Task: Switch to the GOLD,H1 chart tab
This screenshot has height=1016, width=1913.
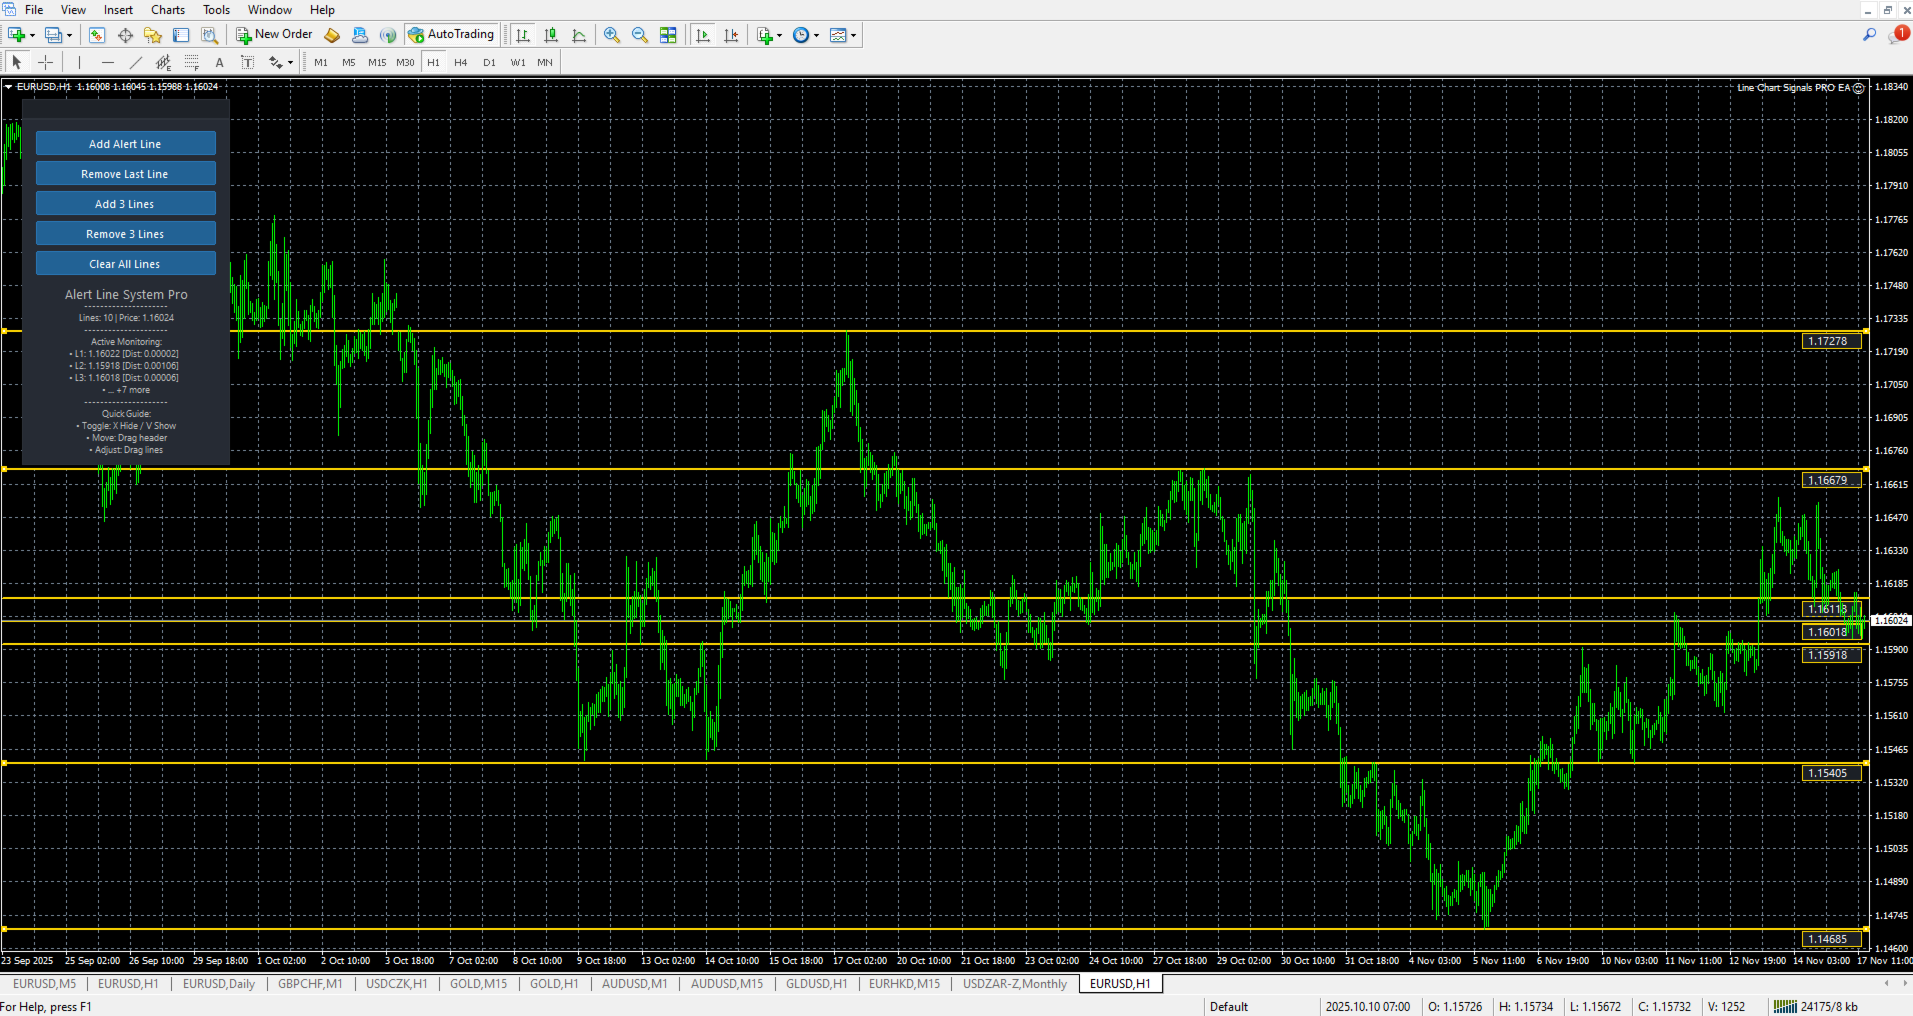Action: coord(554,984)
